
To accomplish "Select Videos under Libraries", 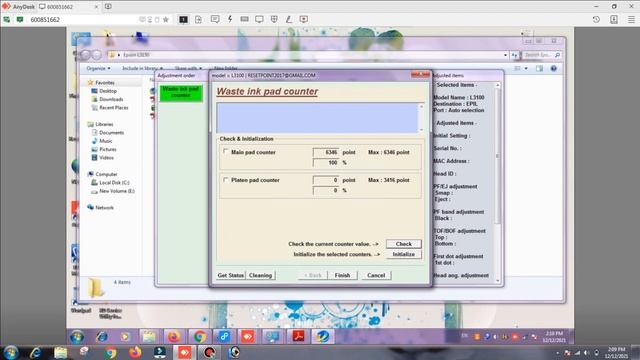I will tap(106, 158).
